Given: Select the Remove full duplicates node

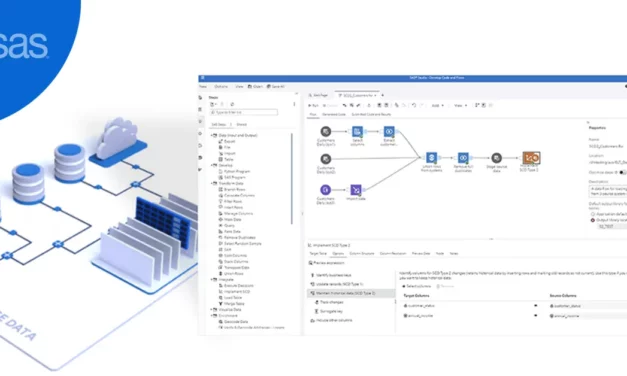Looking at the screenshot, I should click(463, 158).
